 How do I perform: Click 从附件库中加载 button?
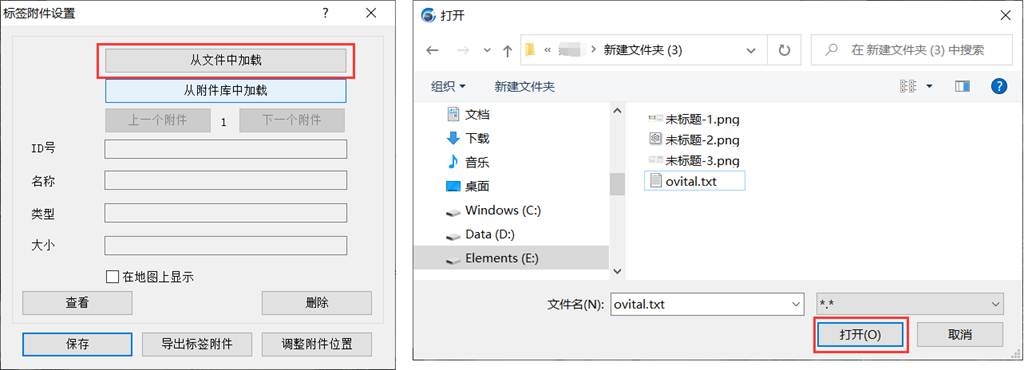click(x=225, y=91)
